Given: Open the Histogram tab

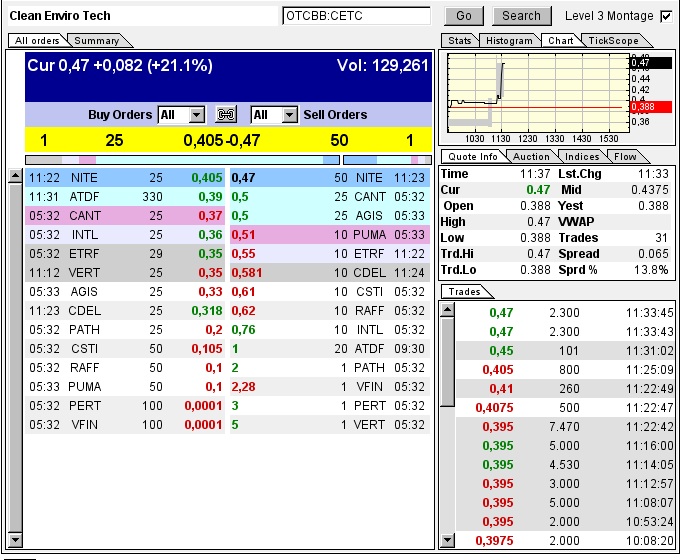Looking at the screenshot, I should 509,40.
